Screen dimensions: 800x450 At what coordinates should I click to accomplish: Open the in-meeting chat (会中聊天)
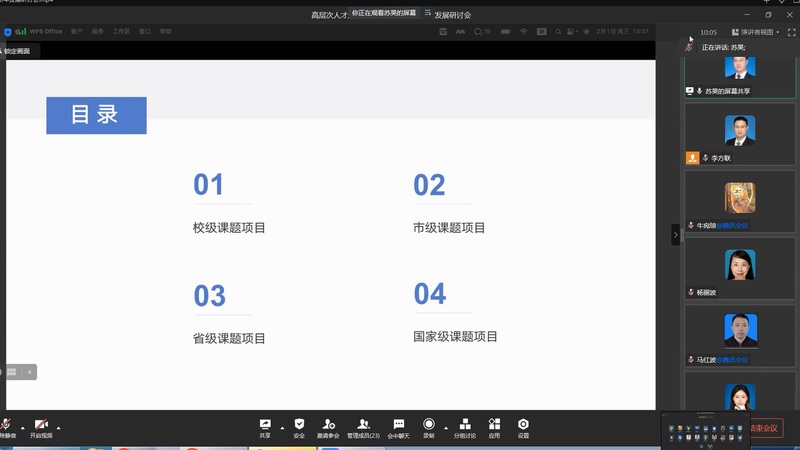399,425
